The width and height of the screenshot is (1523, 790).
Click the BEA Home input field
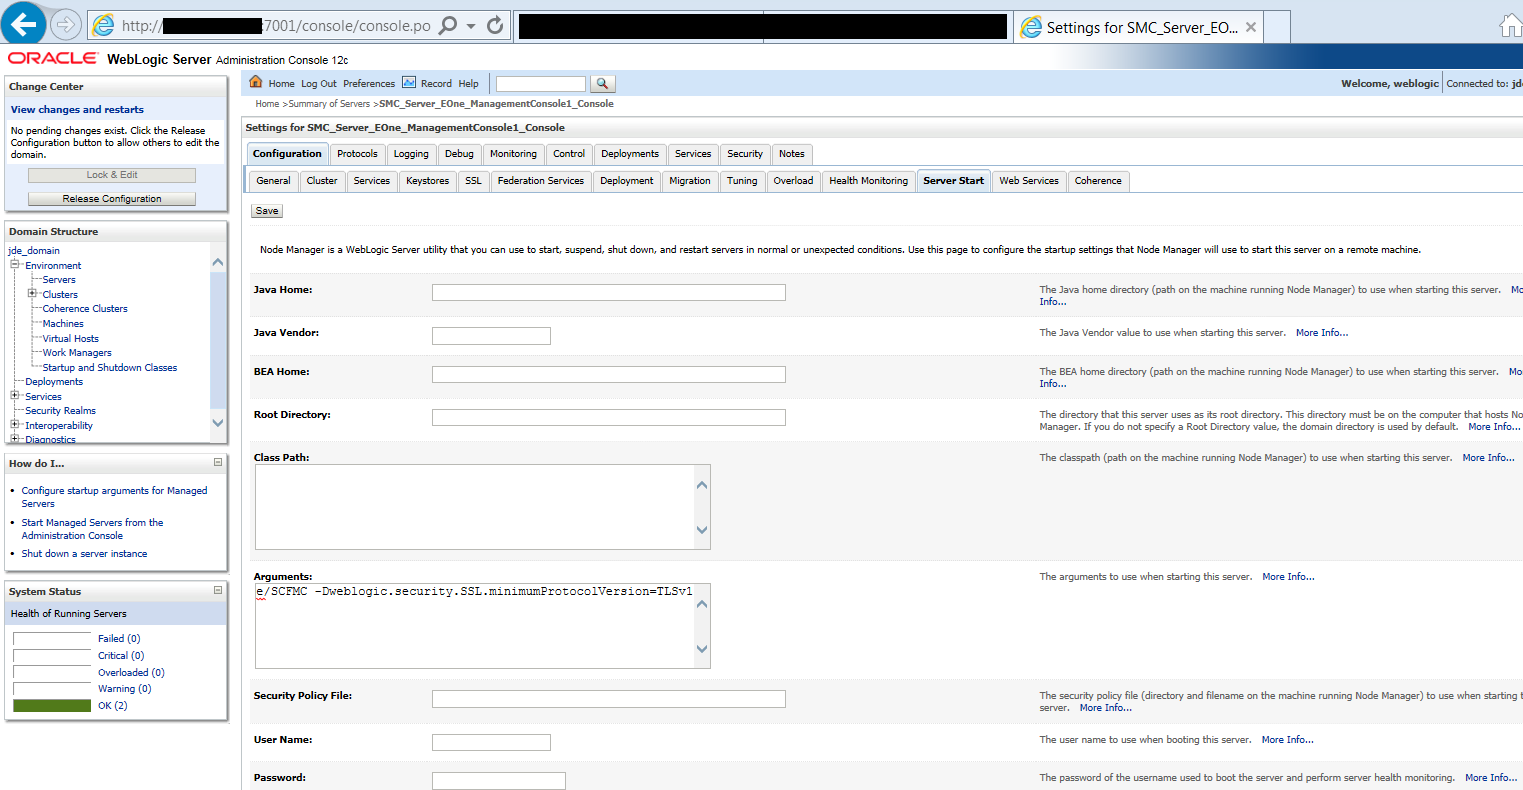pyautogui.click(x=609, y=374)
